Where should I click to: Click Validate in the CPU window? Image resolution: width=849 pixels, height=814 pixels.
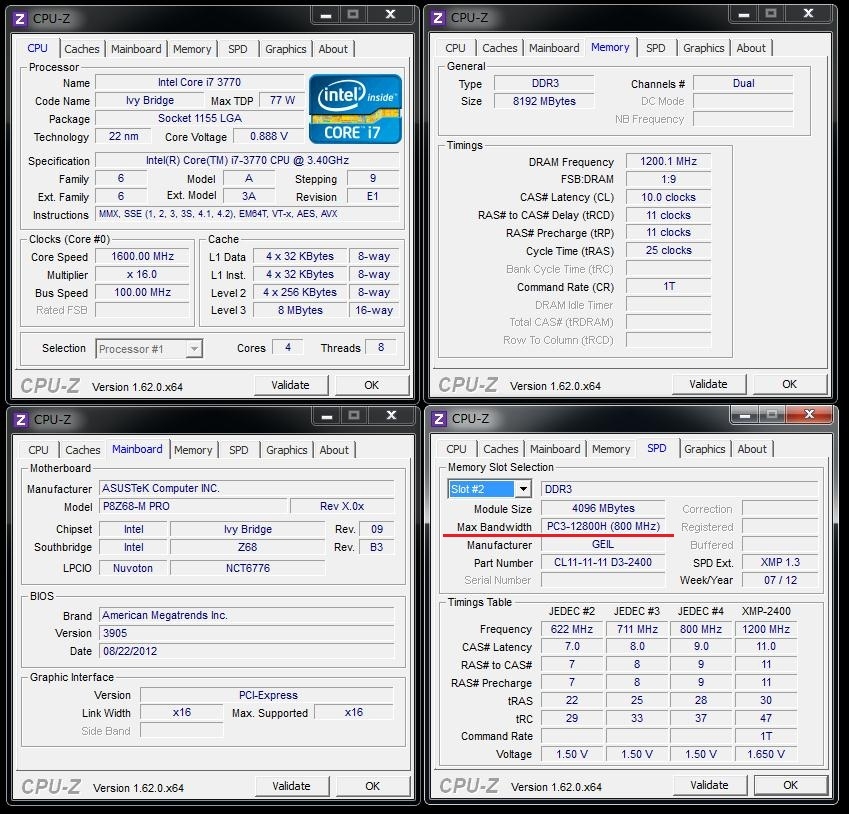tap(291, 385)
